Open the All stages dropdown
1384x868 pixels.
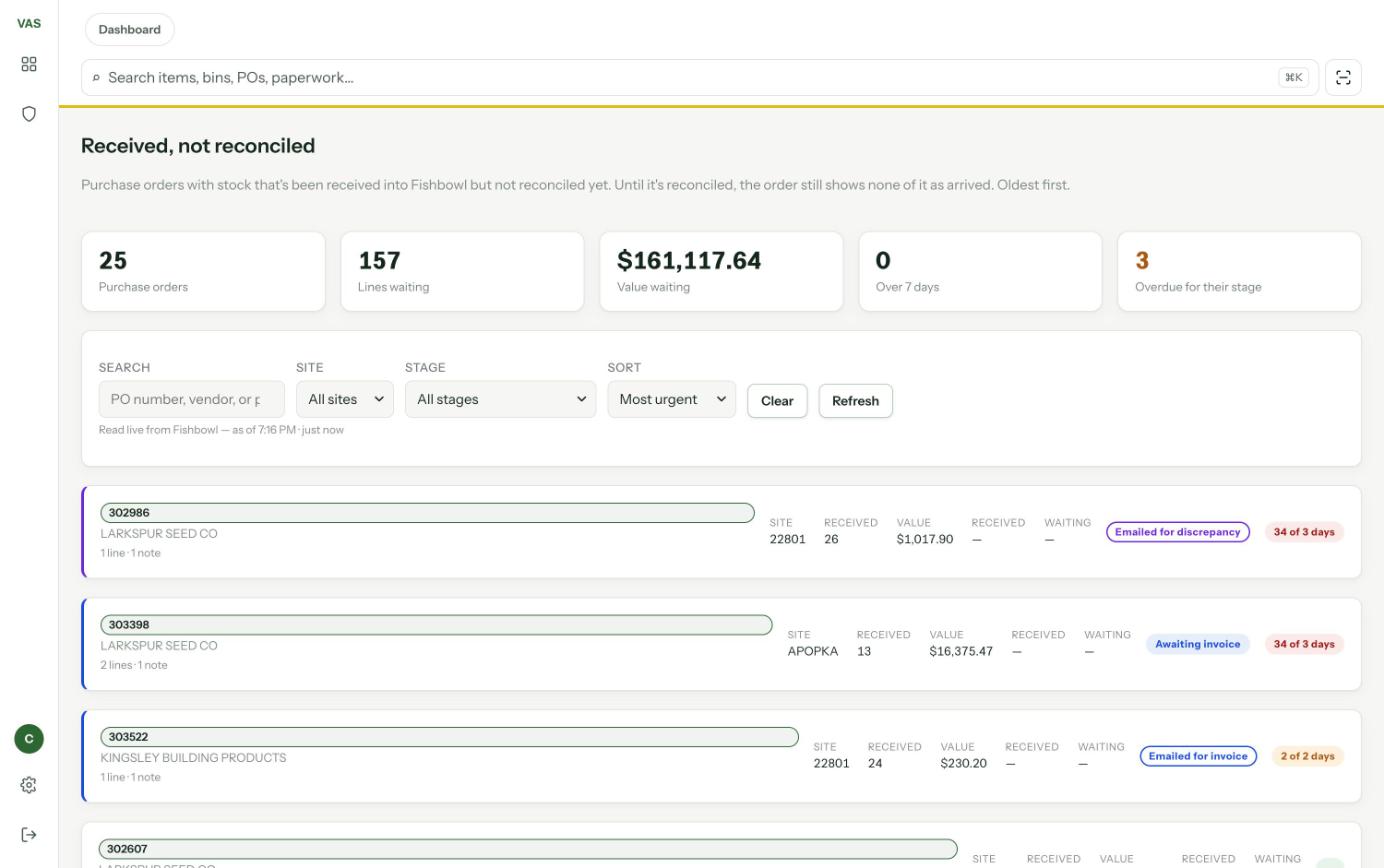pyautogui.click(x=500, y=399)
